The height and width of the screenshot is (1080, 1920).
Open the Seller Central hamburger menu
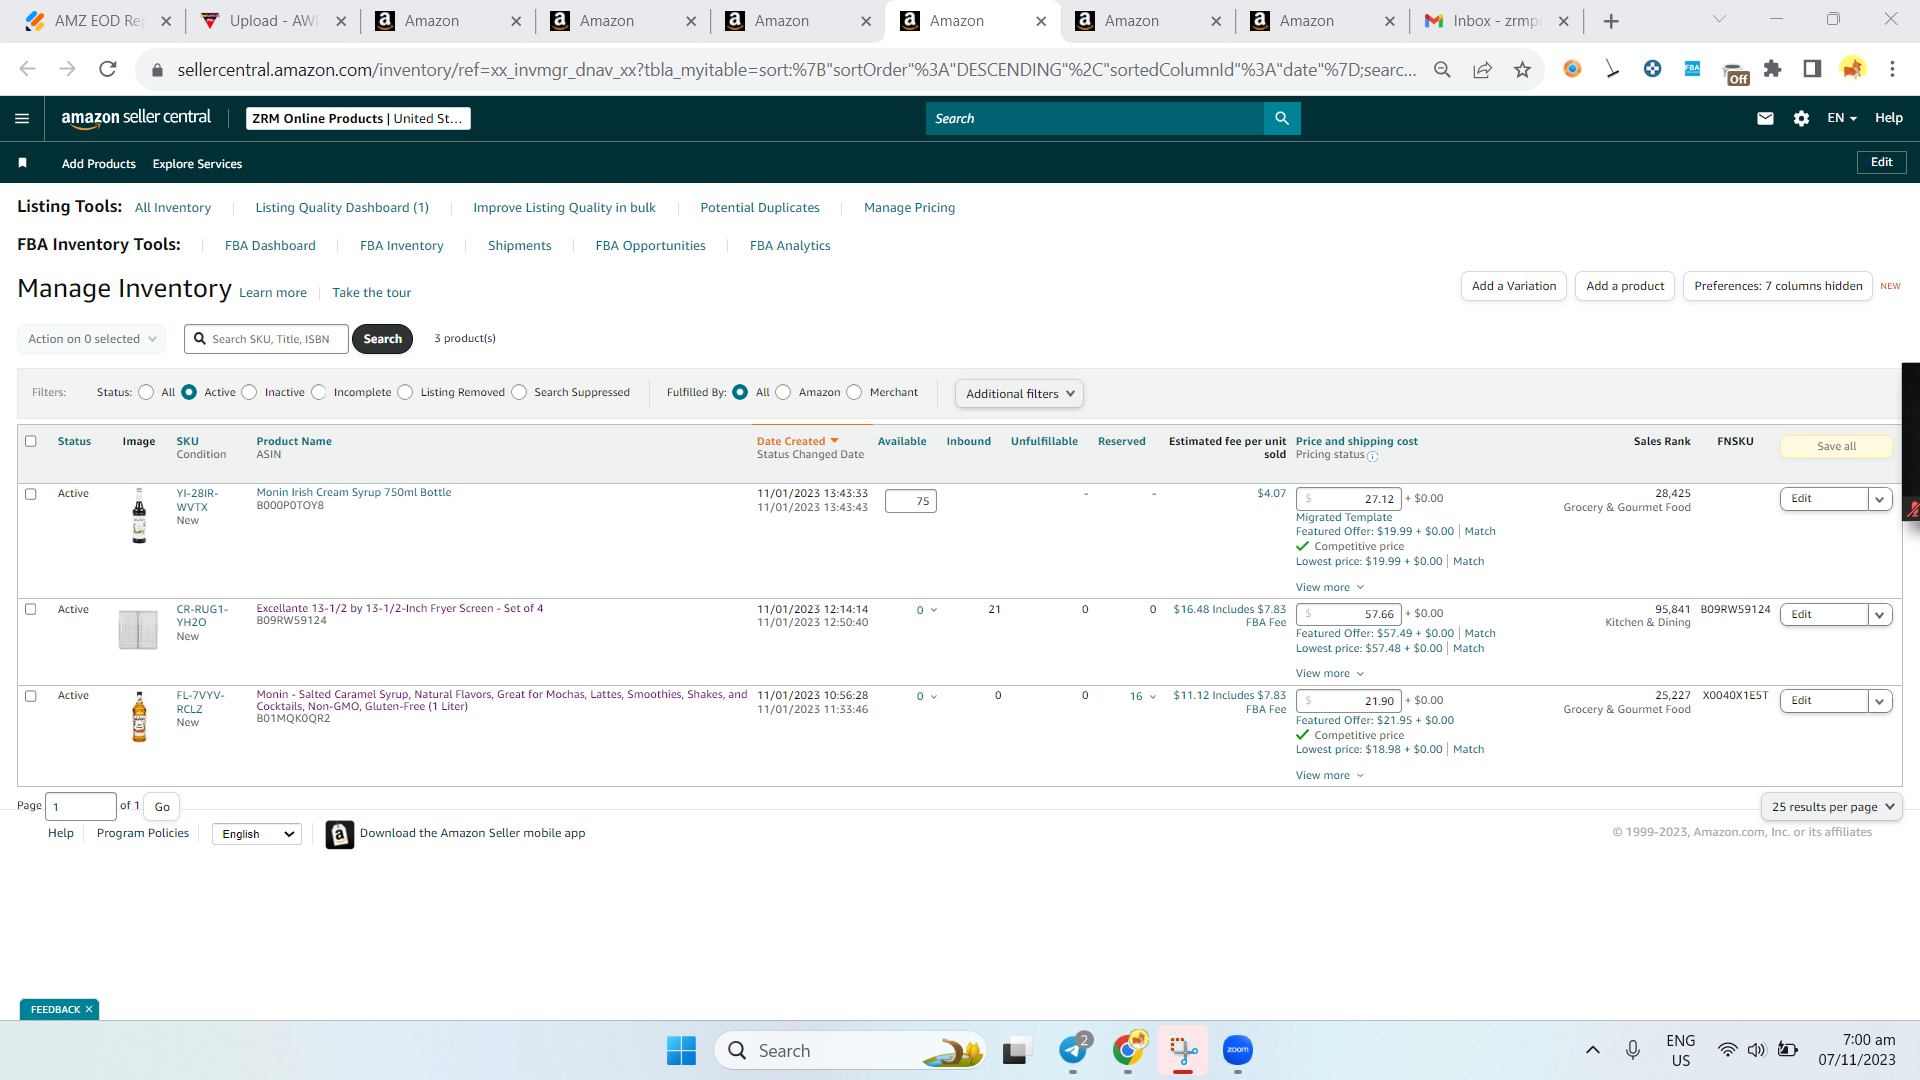[x=22, y=118]
